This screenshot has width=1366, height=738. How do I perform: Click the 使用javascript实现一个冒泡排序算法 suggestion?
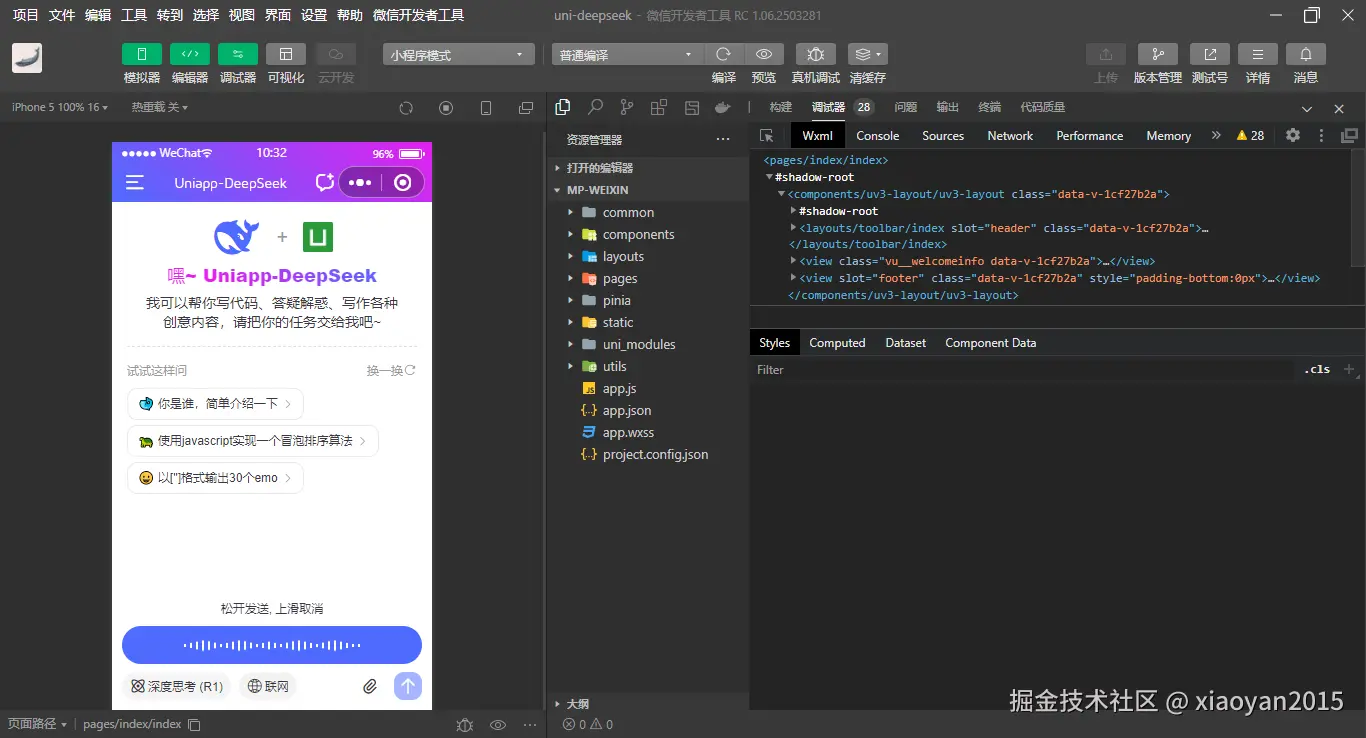pos(253,440)
